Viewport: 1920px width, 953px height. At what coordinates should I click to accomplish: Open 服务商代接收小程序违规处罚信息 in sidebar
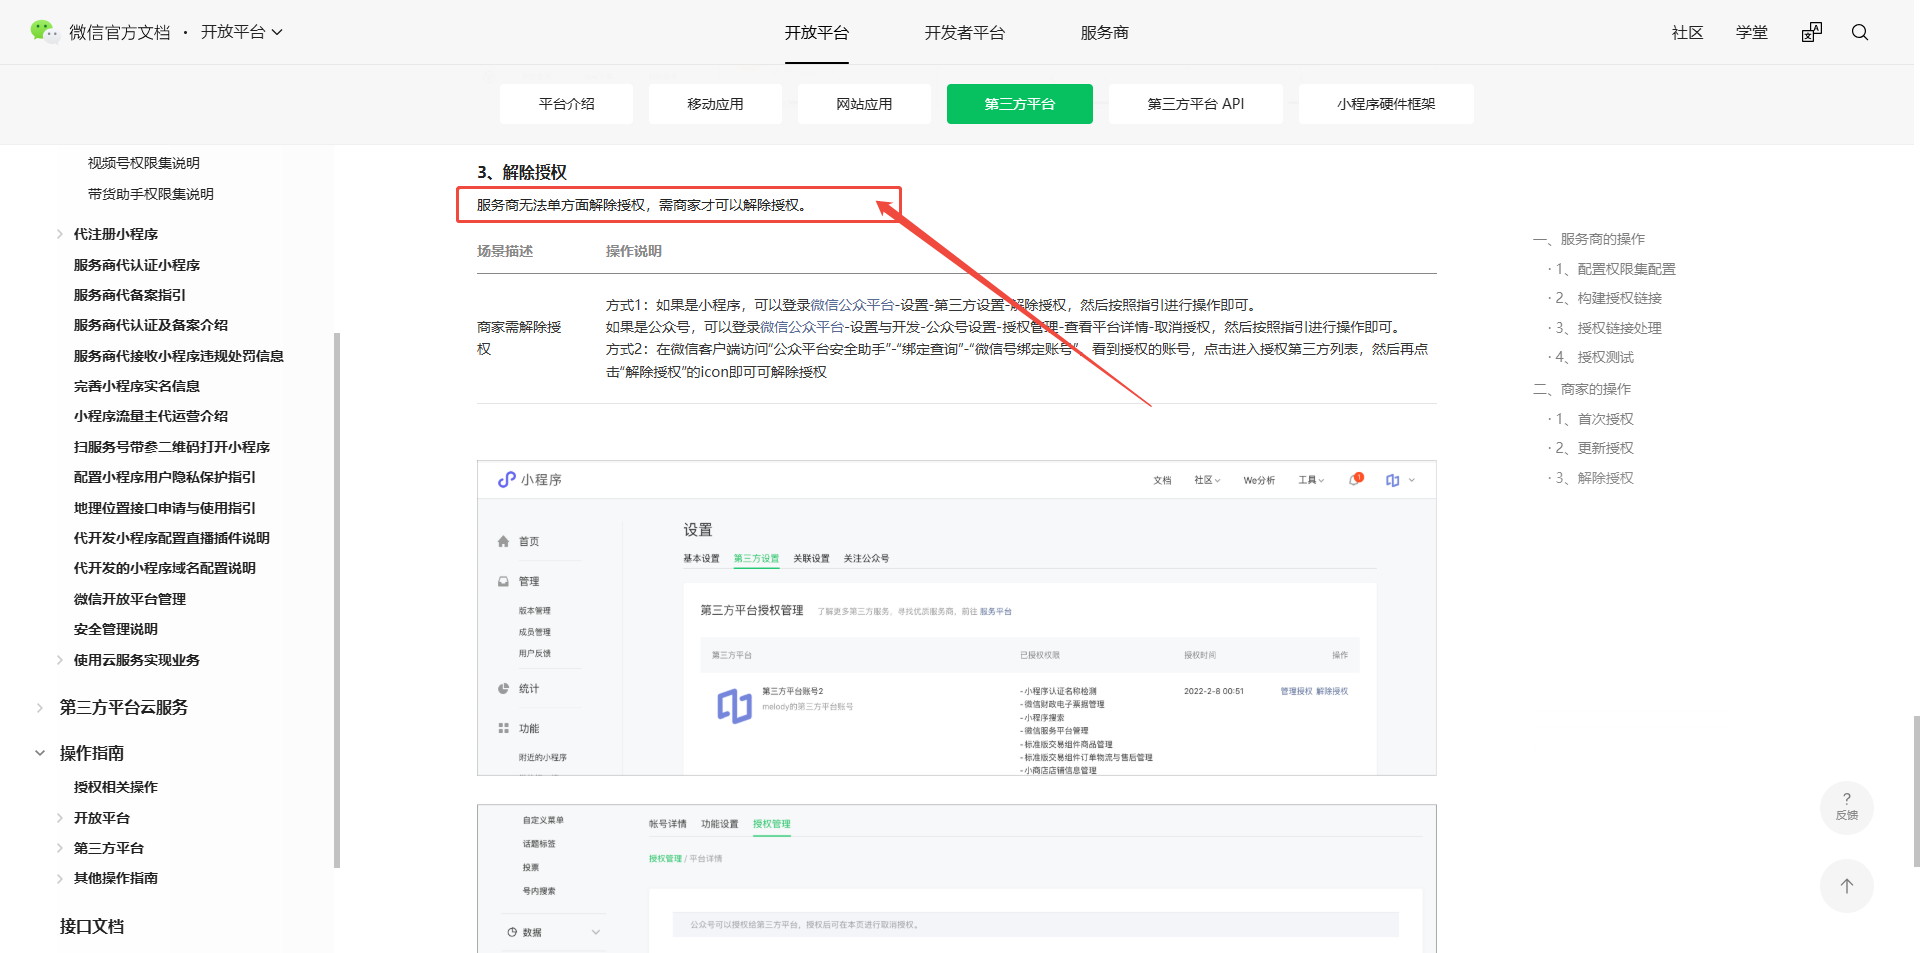[x=179, y=356]
